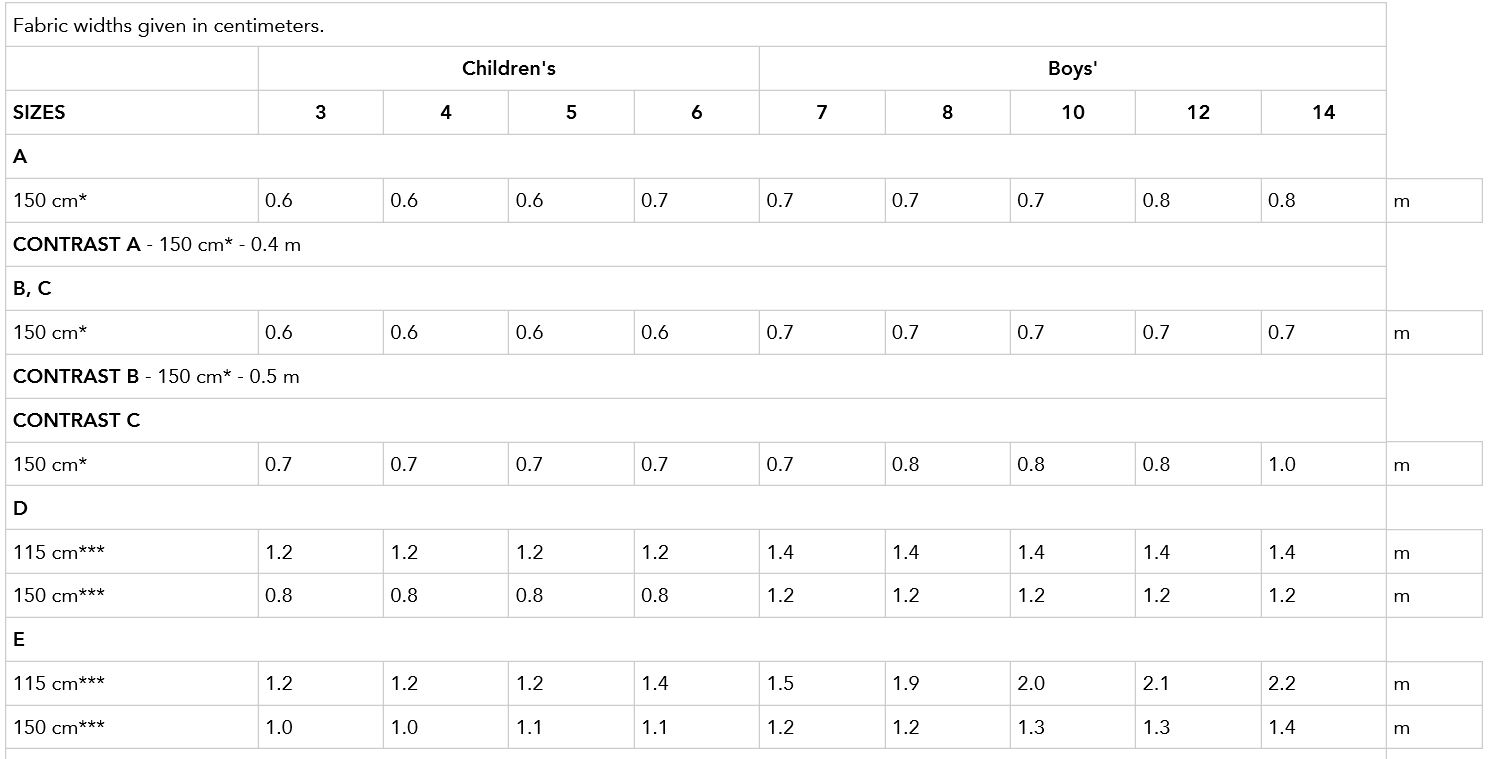Click the Boys' column group header

pyautogui.click(x=1072, y=69)
